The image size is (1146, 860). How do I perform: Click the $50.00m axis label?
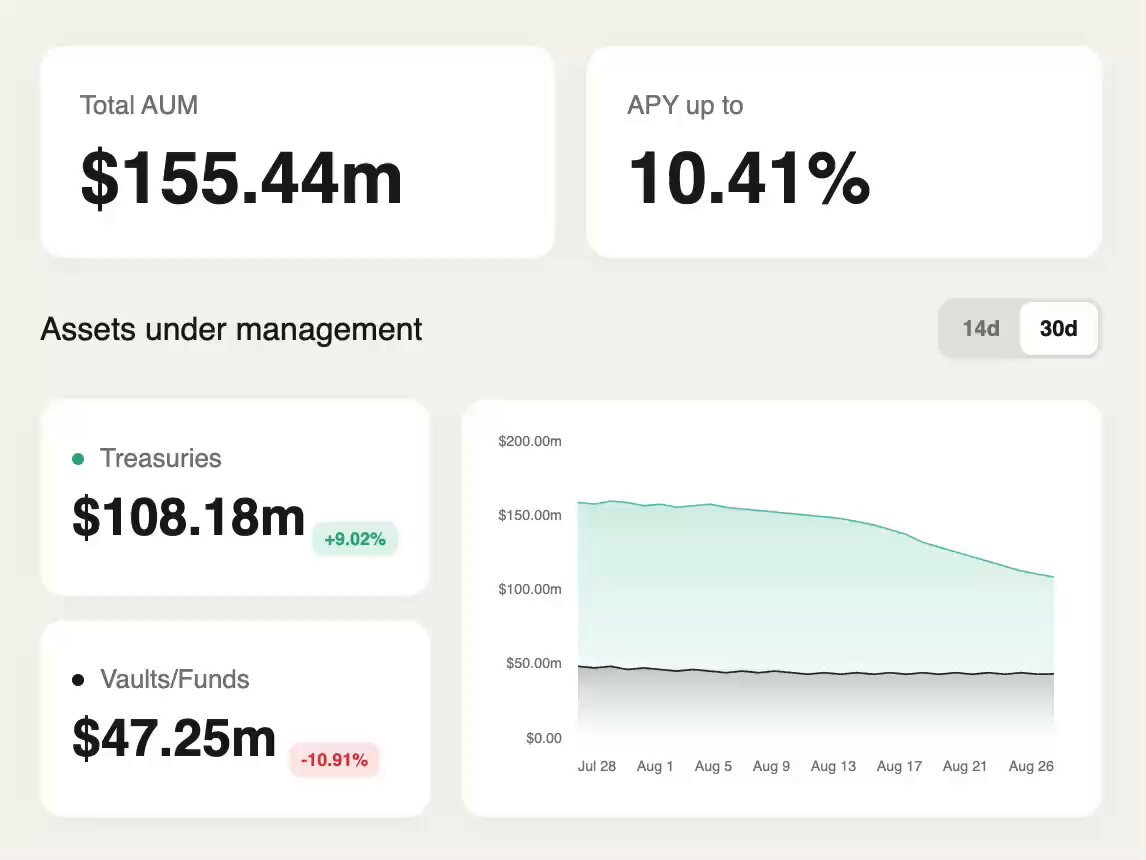[534, 663]
